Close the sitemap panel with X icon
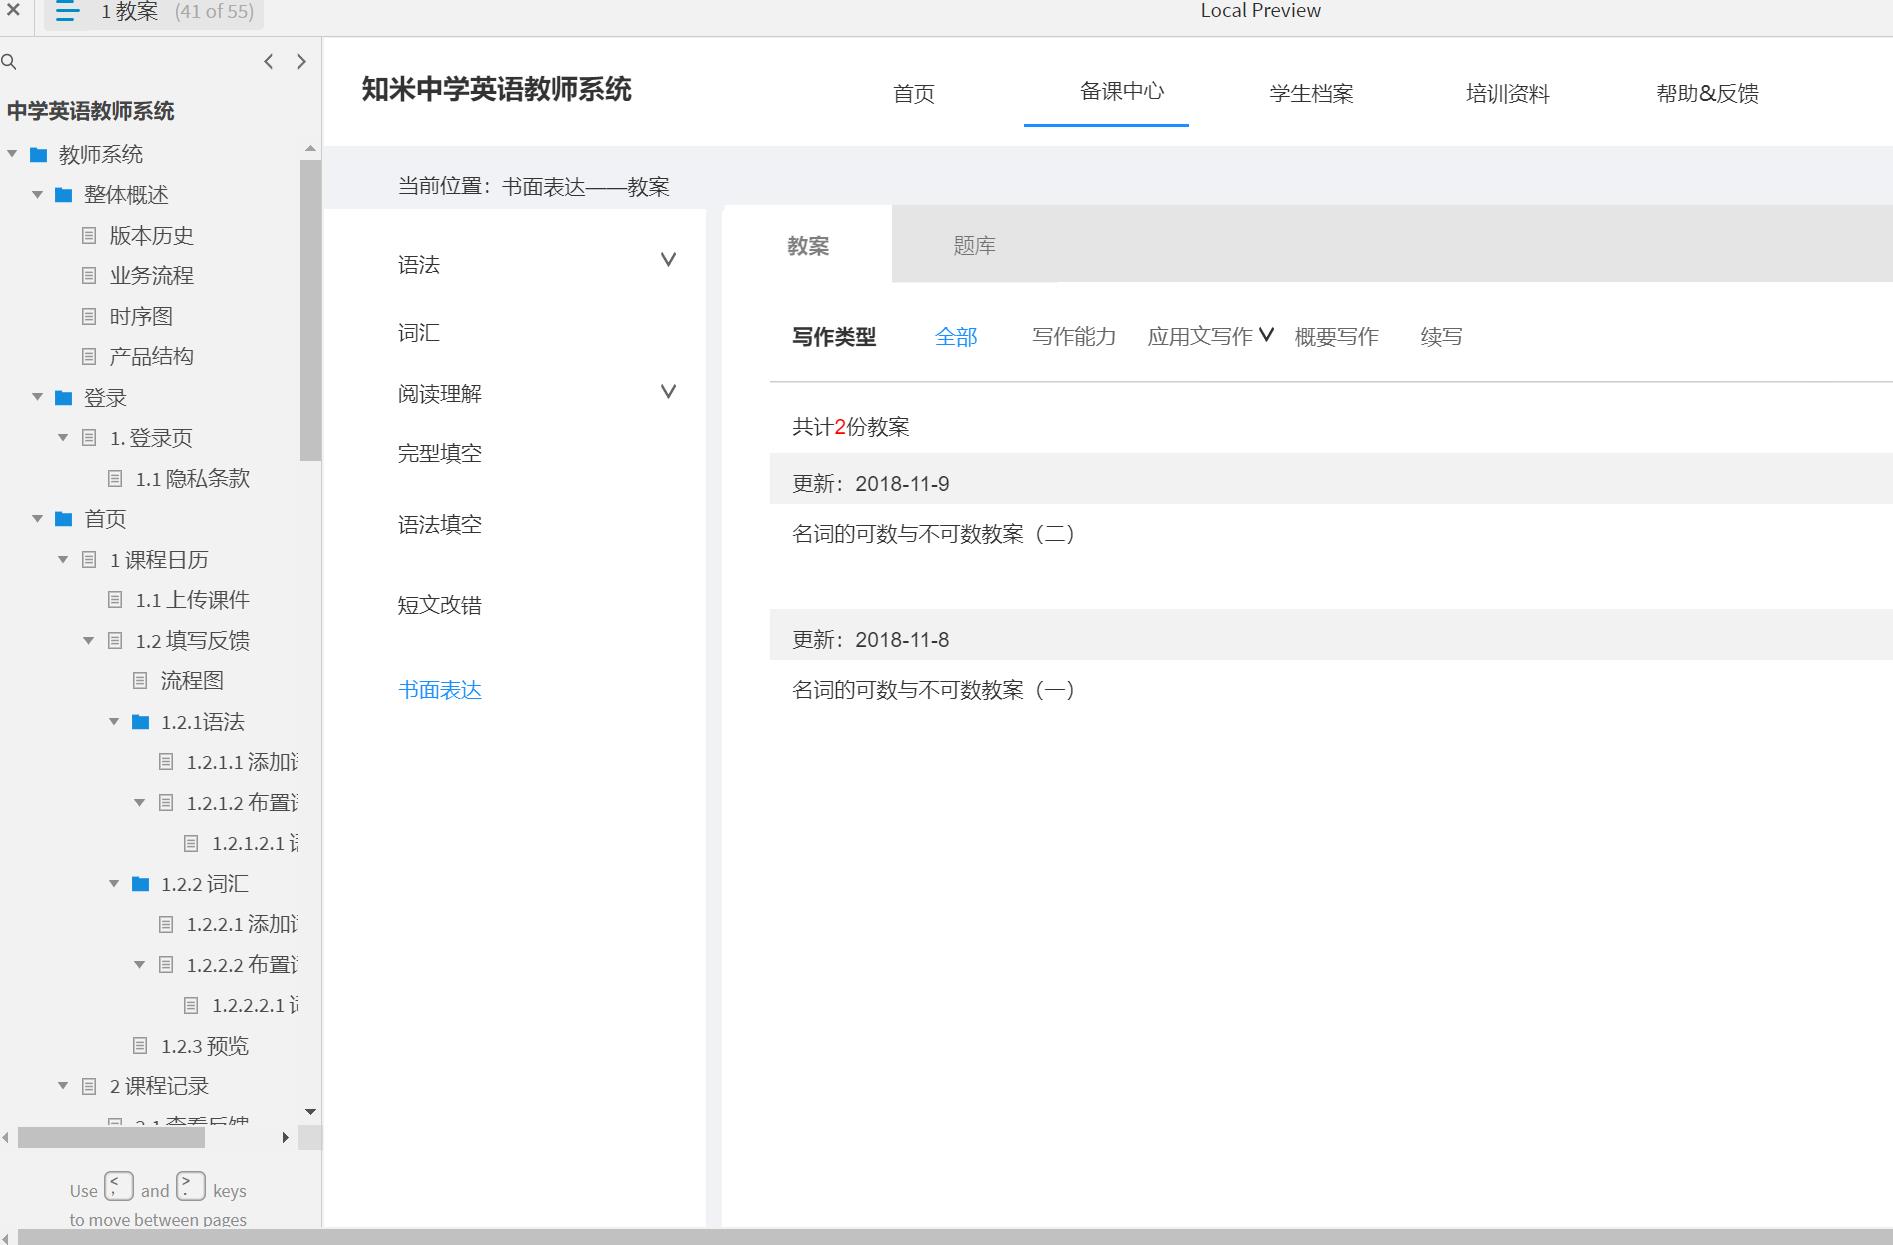 coord(14,11)
